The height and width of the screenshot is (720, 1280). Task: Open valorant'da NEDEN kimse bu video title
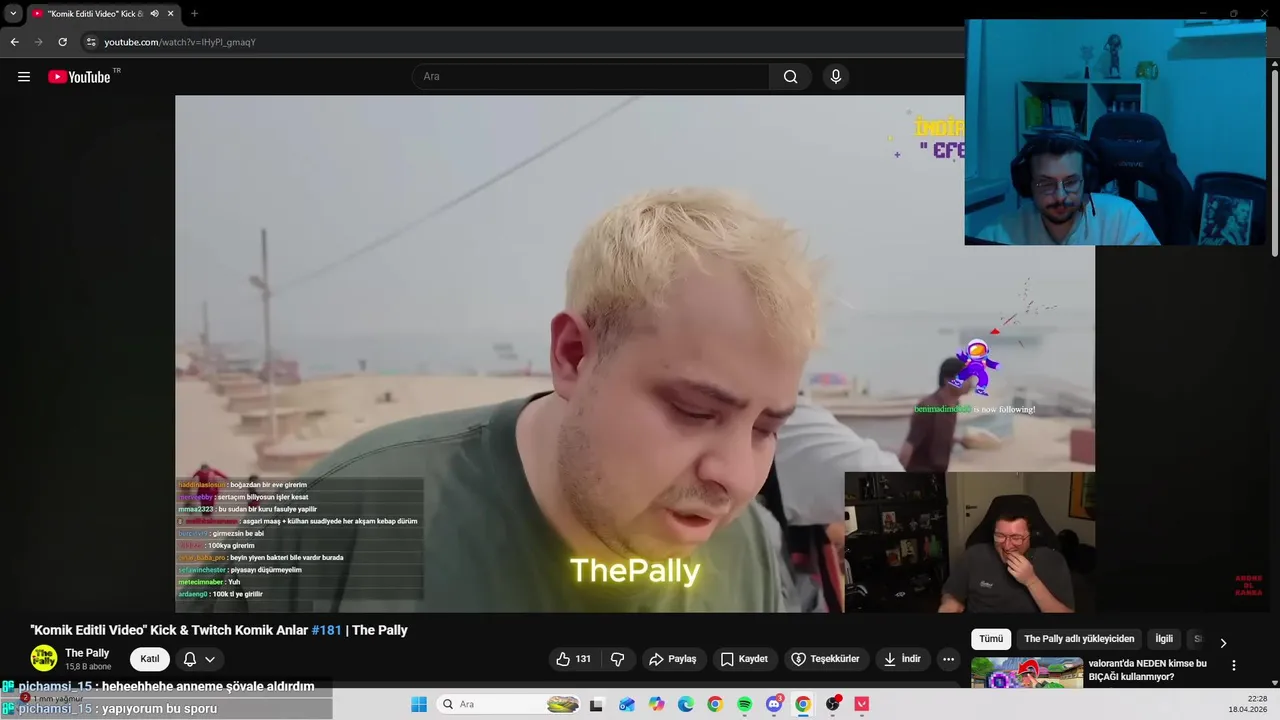1148,670
